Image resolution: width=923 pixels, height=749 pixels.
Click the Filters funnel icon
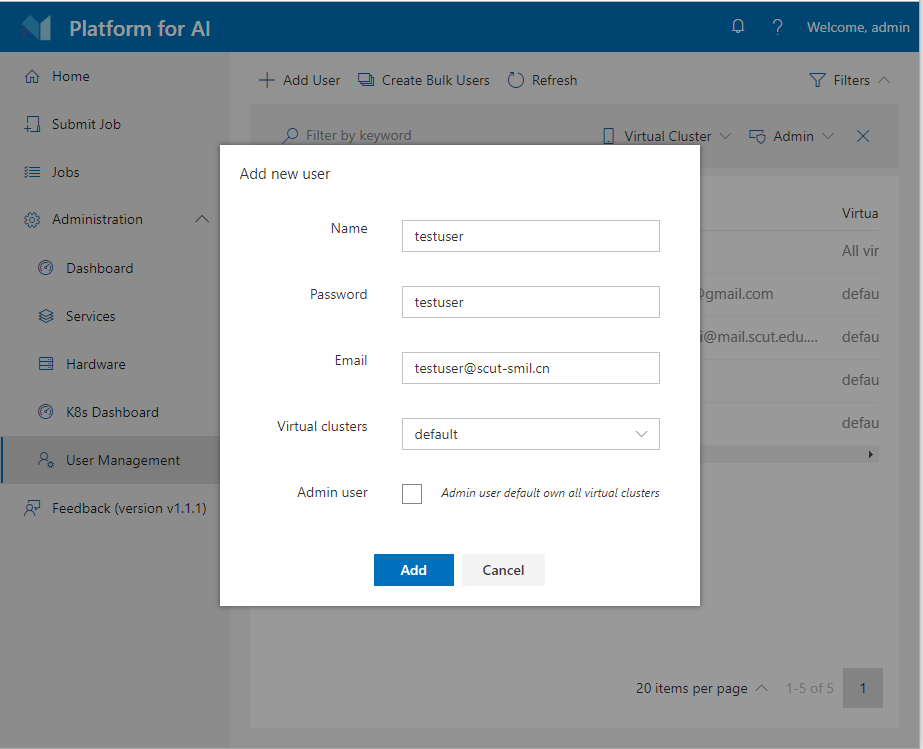point(817,80)
